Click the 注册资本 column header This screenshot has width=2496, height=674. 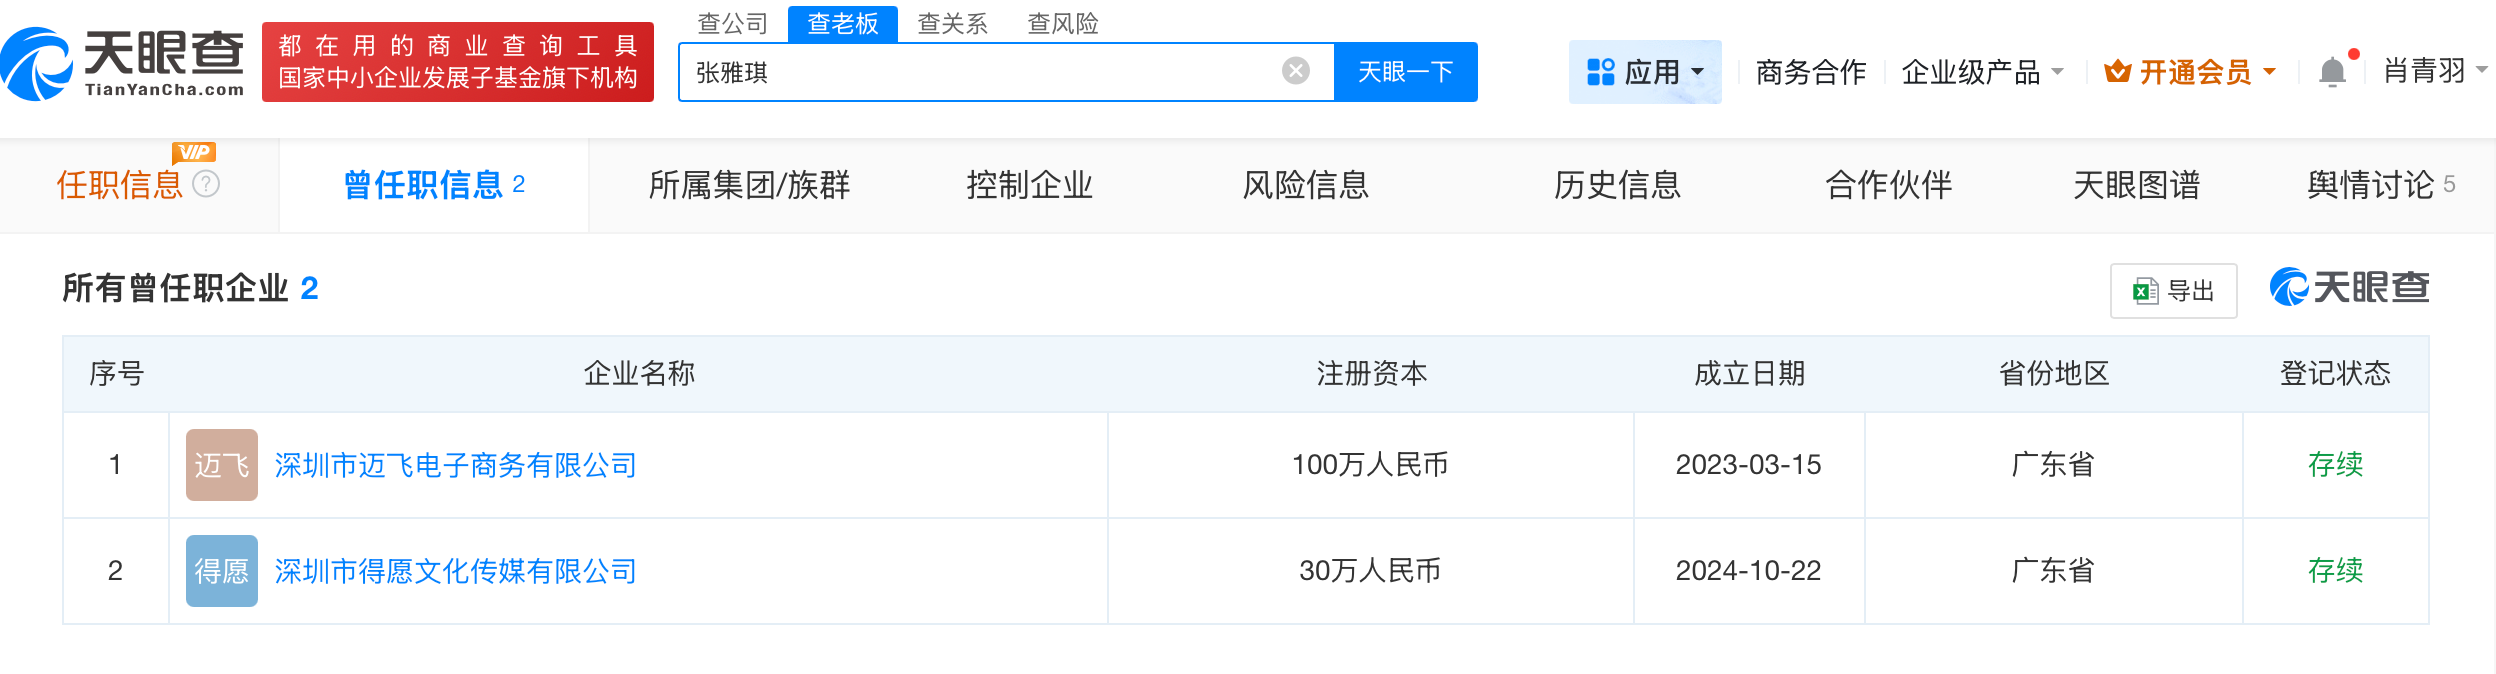coord(1372,374)
